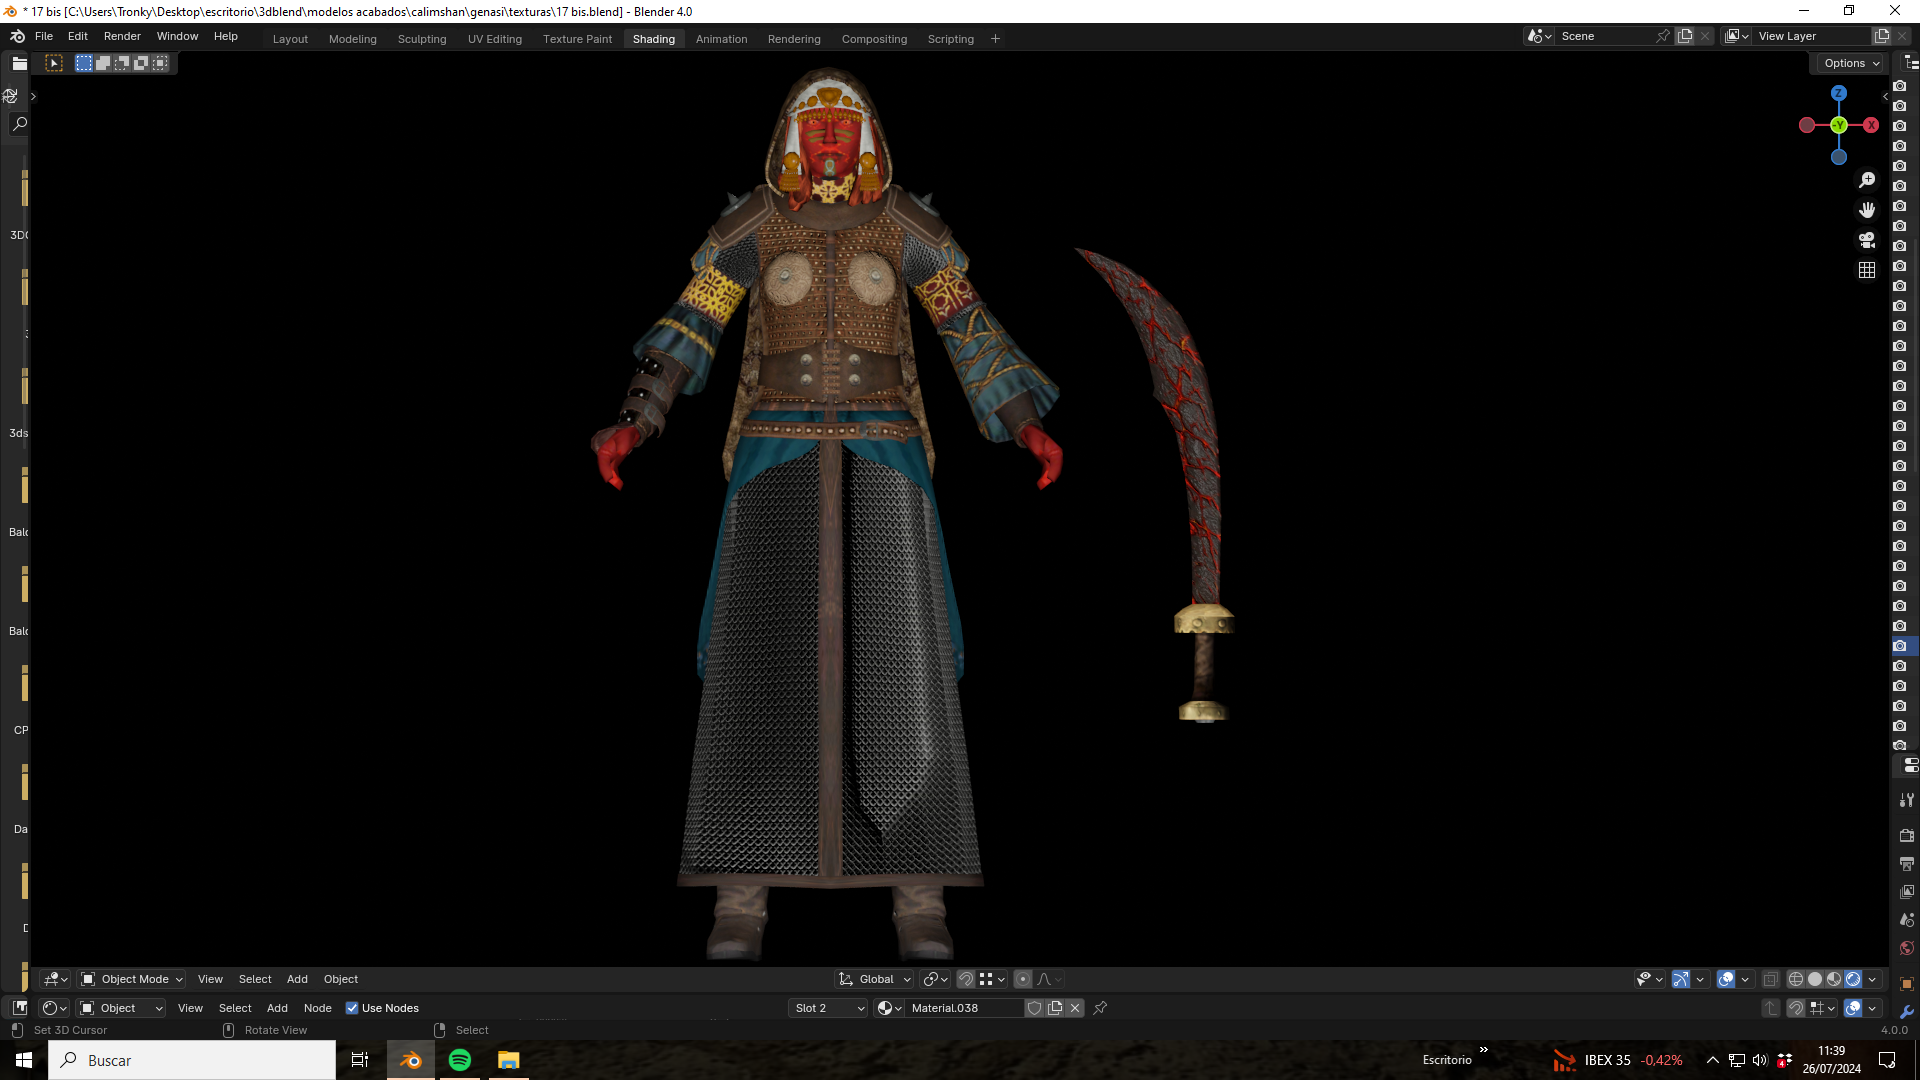The width and height of the screenshot is (1920, 1080).
Task: Open the Render menu
Action: coord(122,36)
